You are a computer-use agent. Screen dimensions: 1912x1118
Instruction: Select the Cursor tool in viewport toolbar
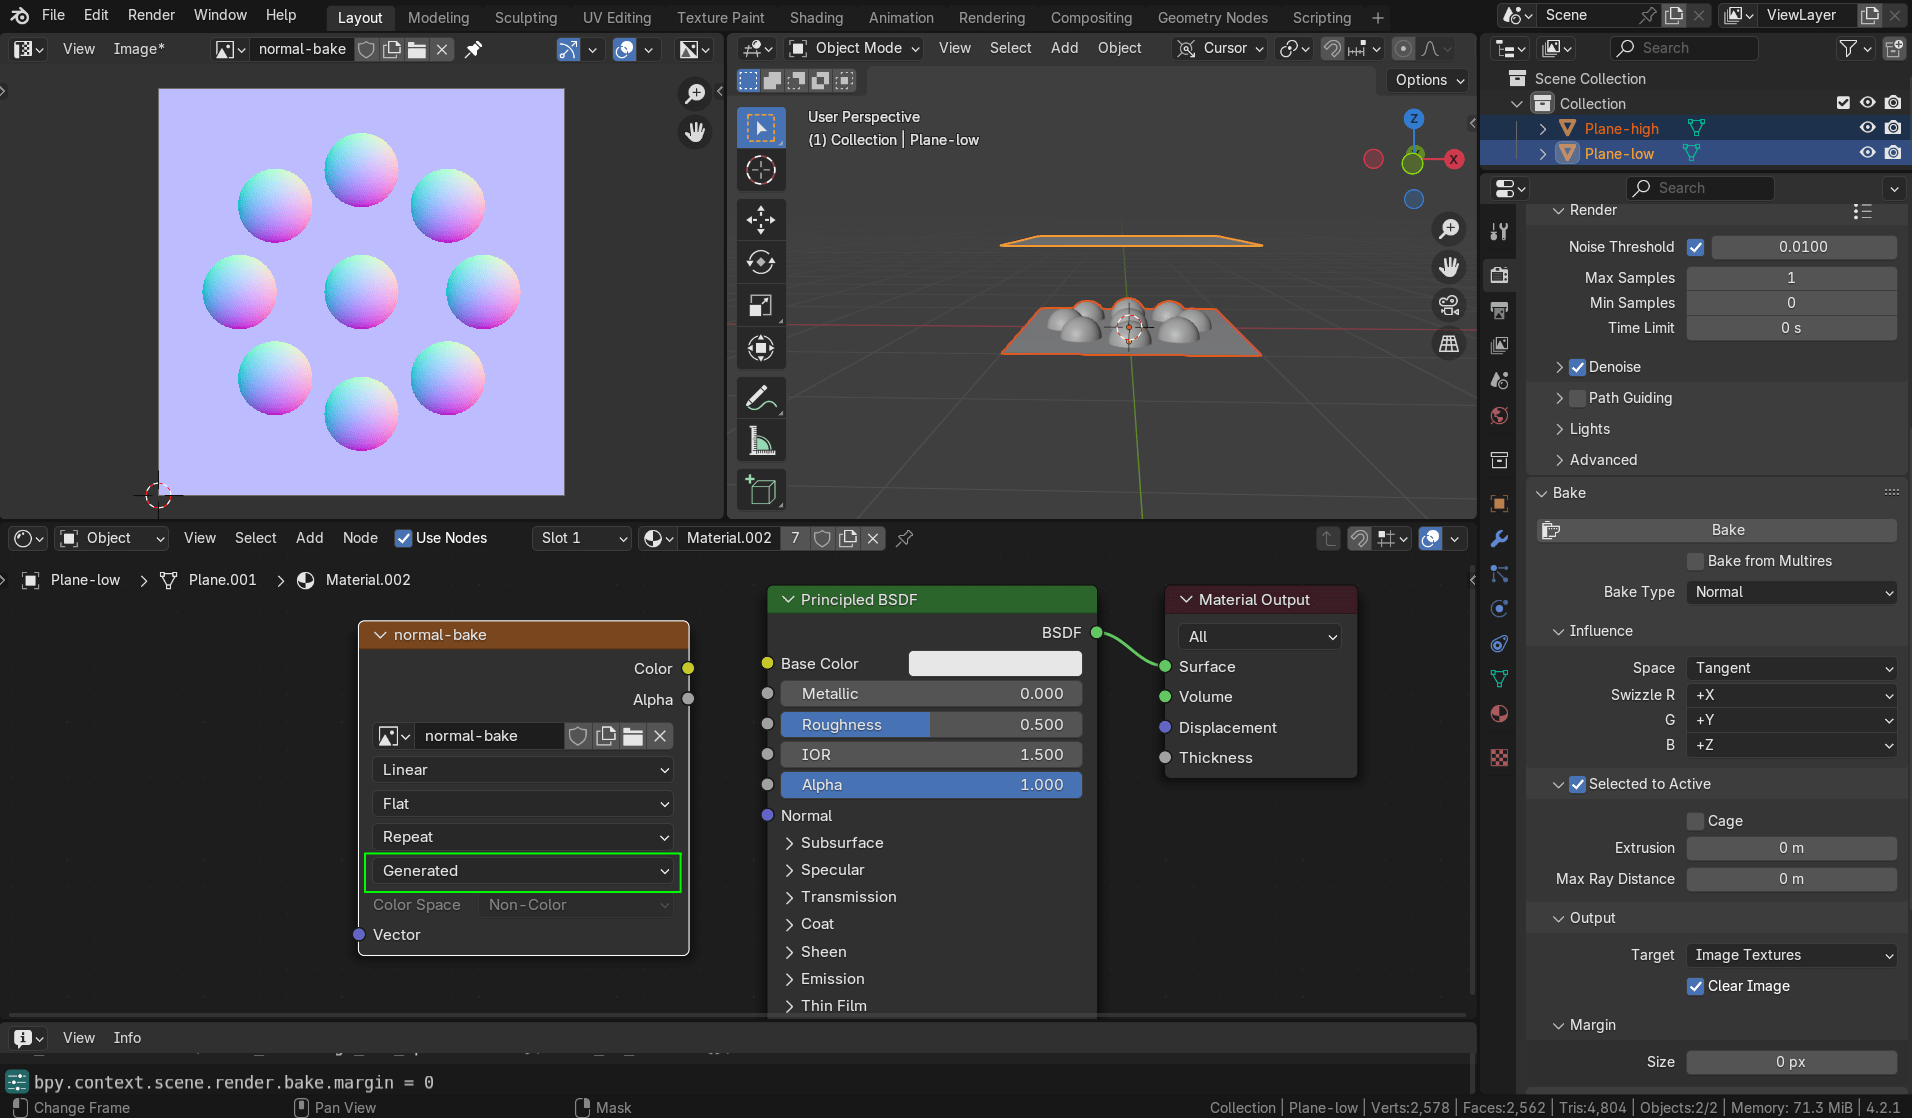coord(761,171)
